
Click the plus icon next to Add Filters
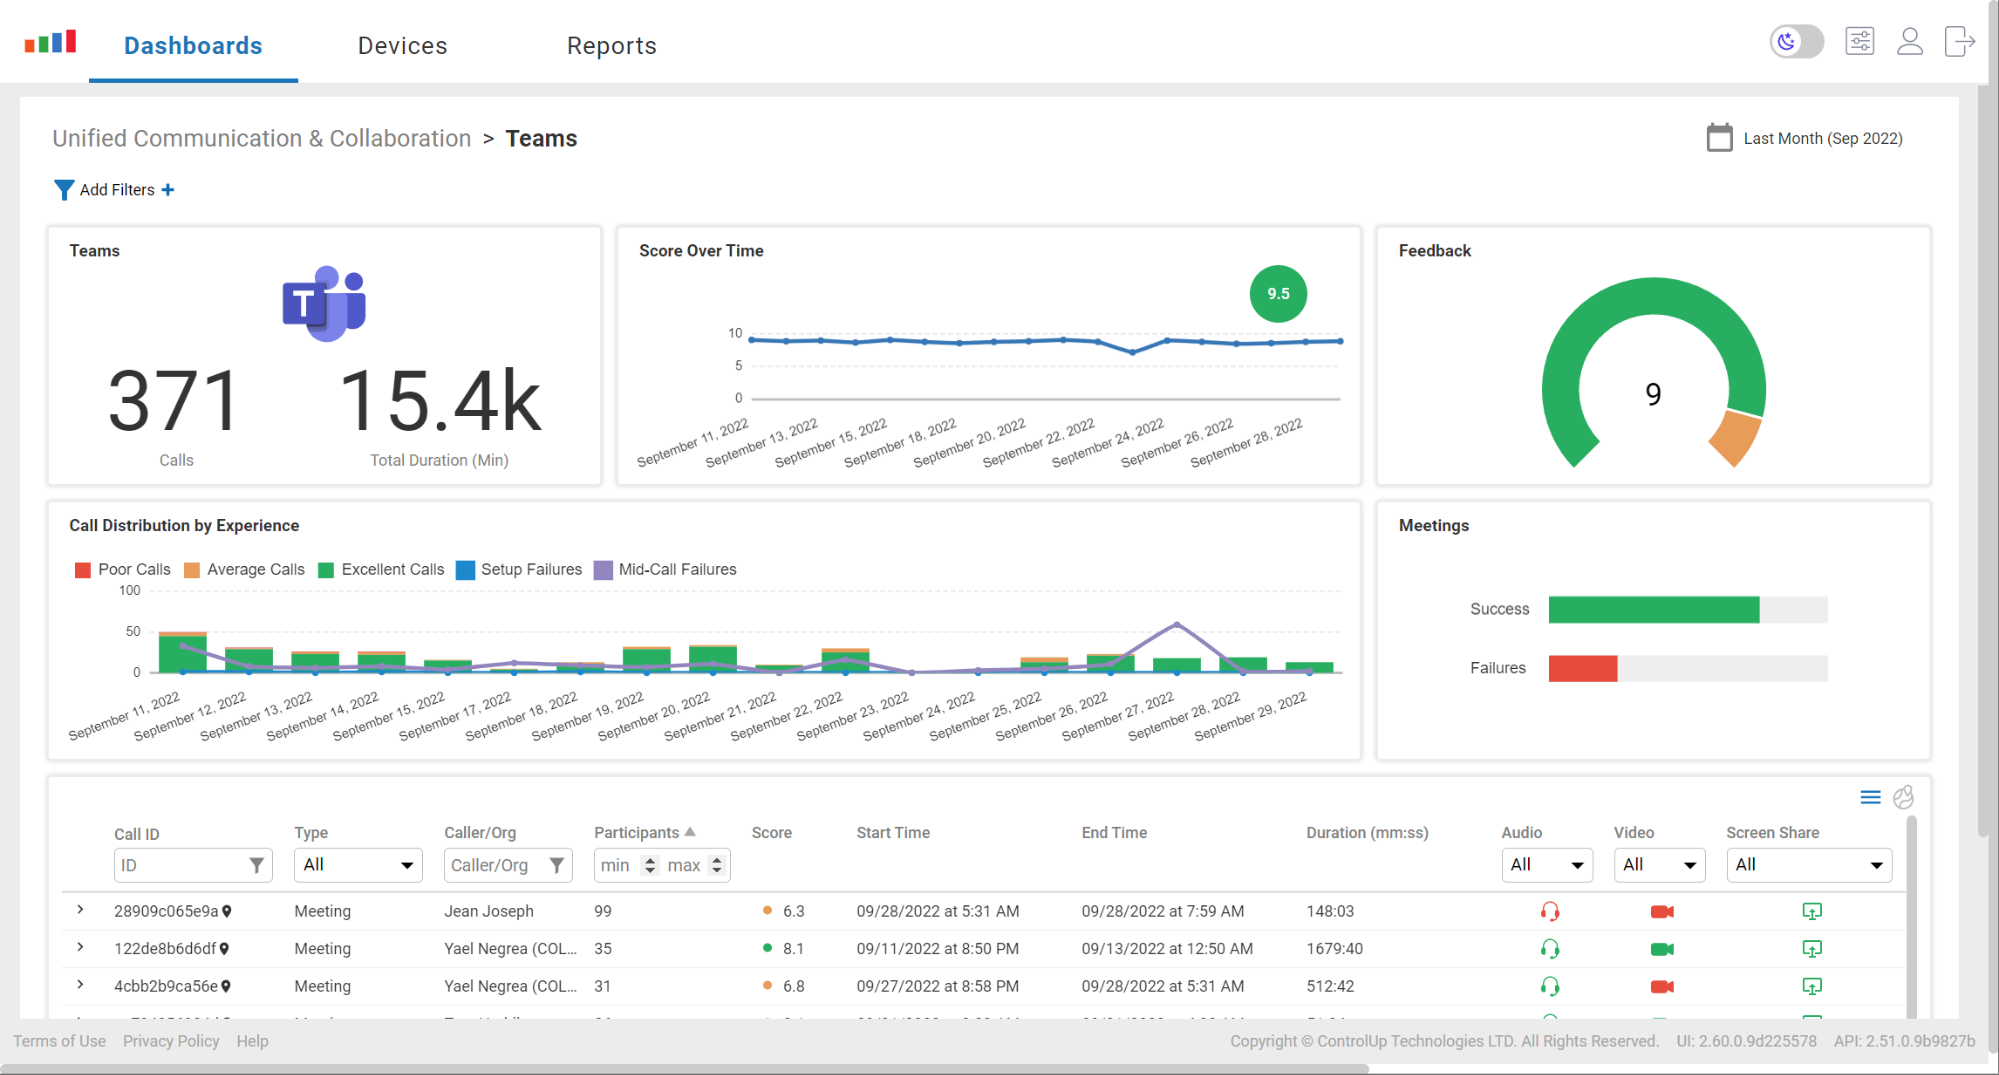pyautogui.click(x=168, y=190)
